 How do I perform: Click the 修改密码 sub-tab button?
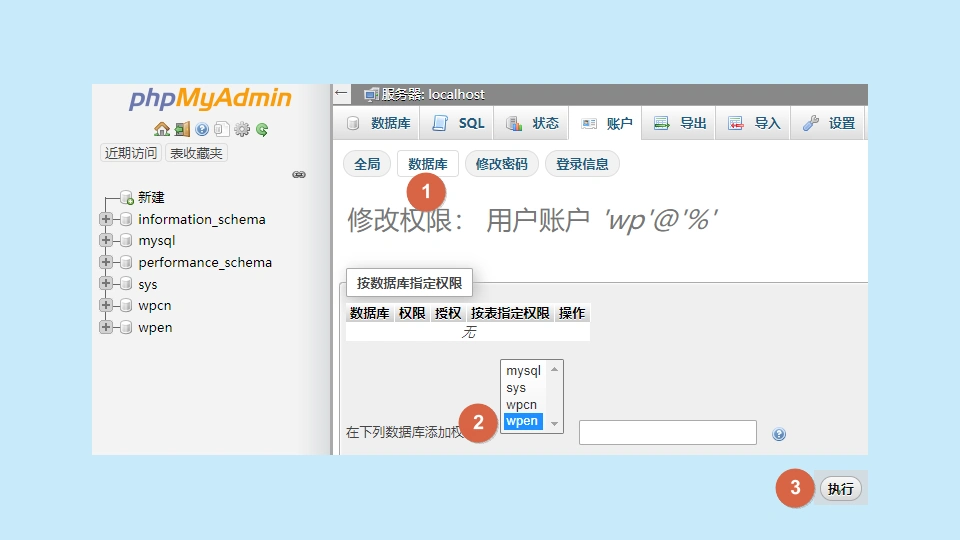point(501,164)
